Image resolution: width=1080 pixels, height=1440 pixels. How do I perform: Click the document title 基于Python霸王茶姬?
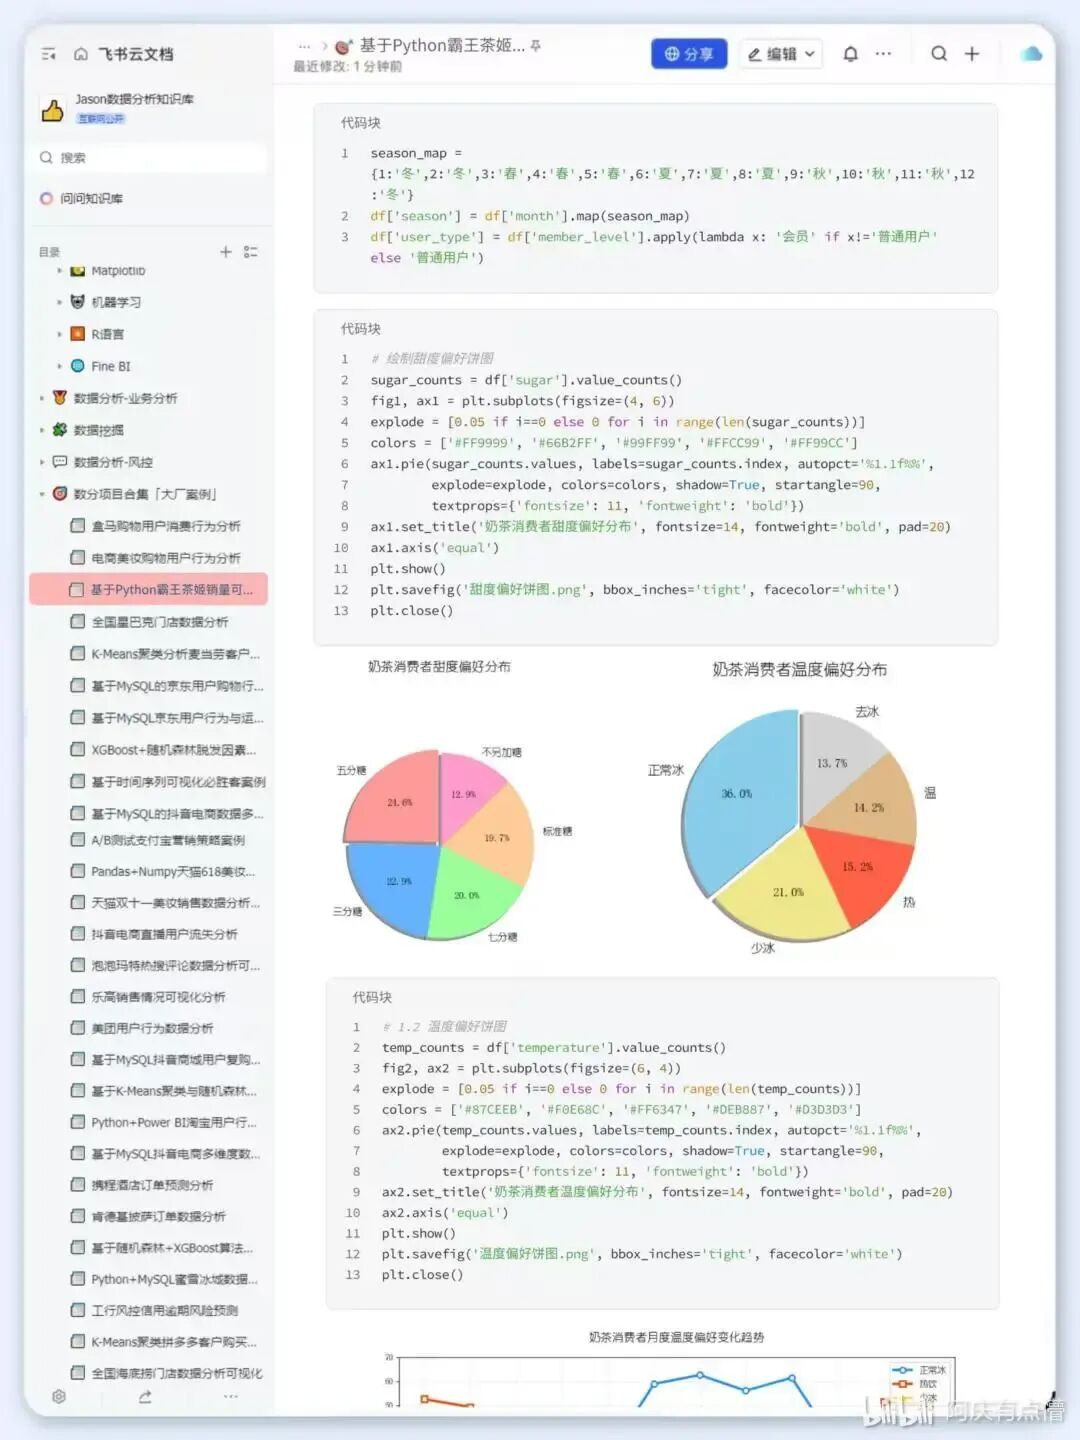tap(442, 46)
